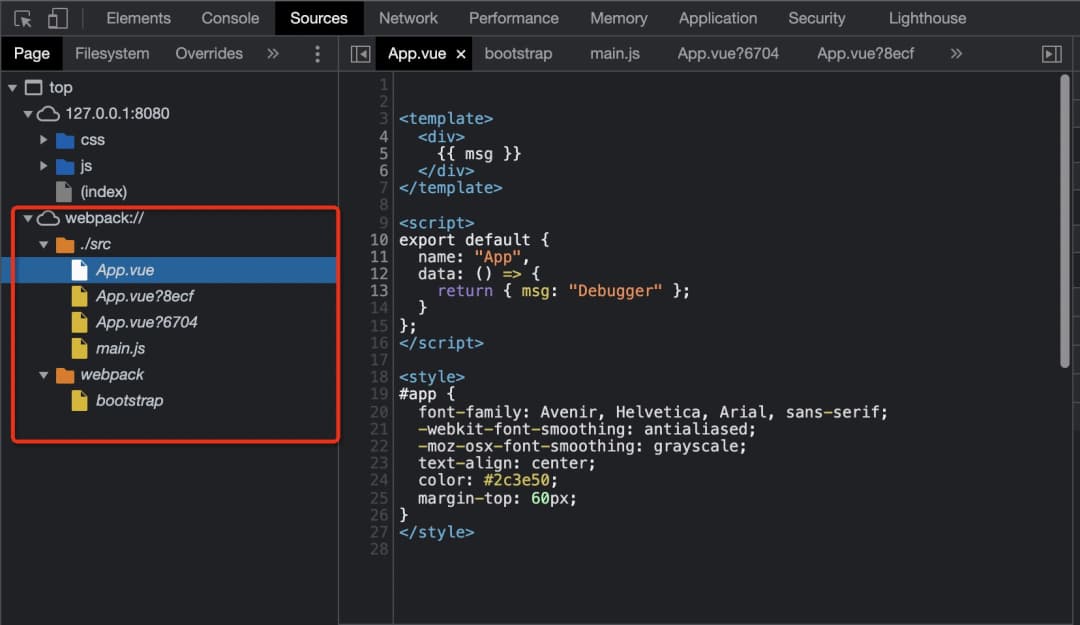Select the Filesystem navigator tab
Image resolution: width=1080 pixels, height=625 pixels.
point(112,54)
